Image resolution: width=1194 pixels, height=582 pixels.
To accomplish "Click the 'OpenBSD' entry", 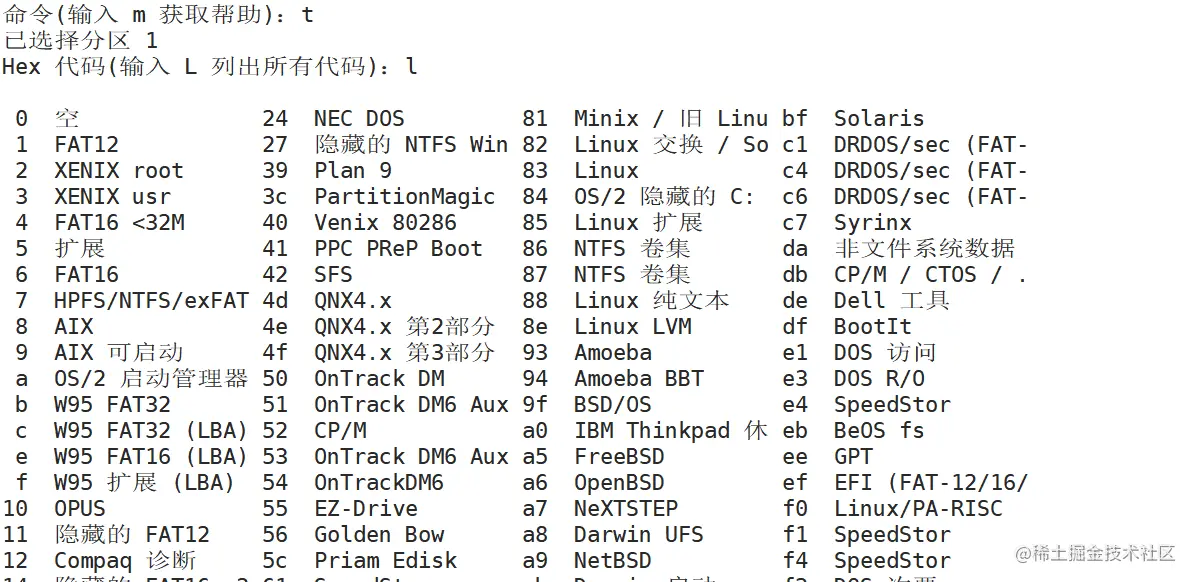I will [x=619, y=482].
